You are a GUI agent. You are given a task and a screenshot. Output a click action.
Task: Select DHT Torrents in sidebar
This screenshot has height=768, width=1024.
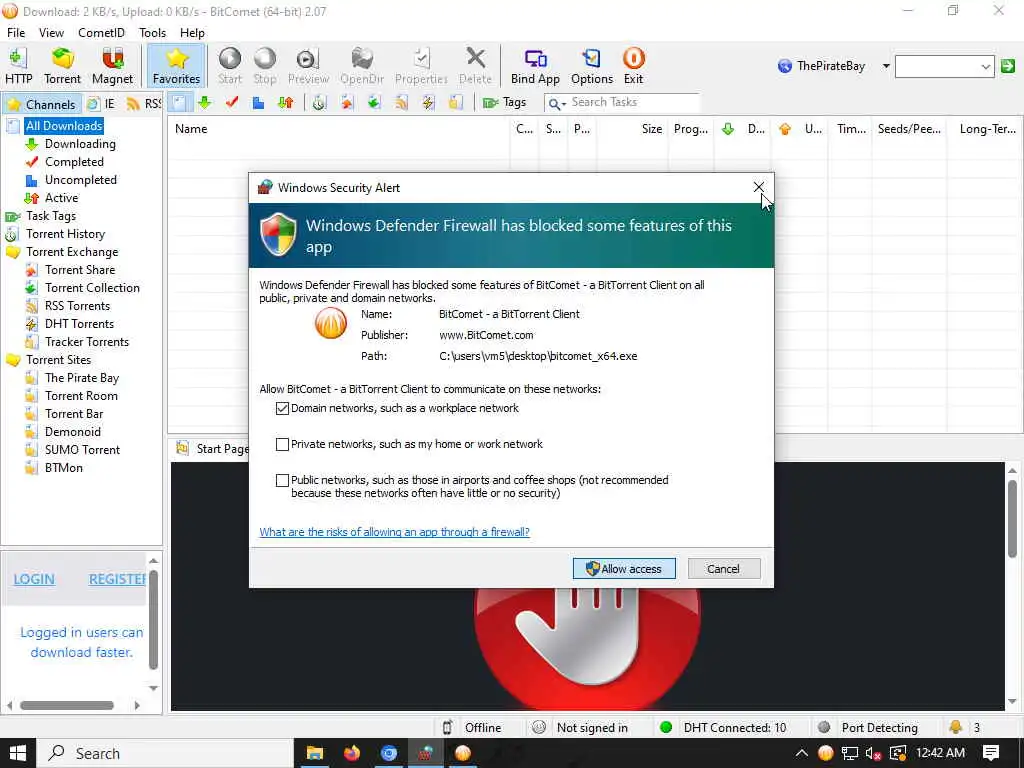click(x=79, y=324)
